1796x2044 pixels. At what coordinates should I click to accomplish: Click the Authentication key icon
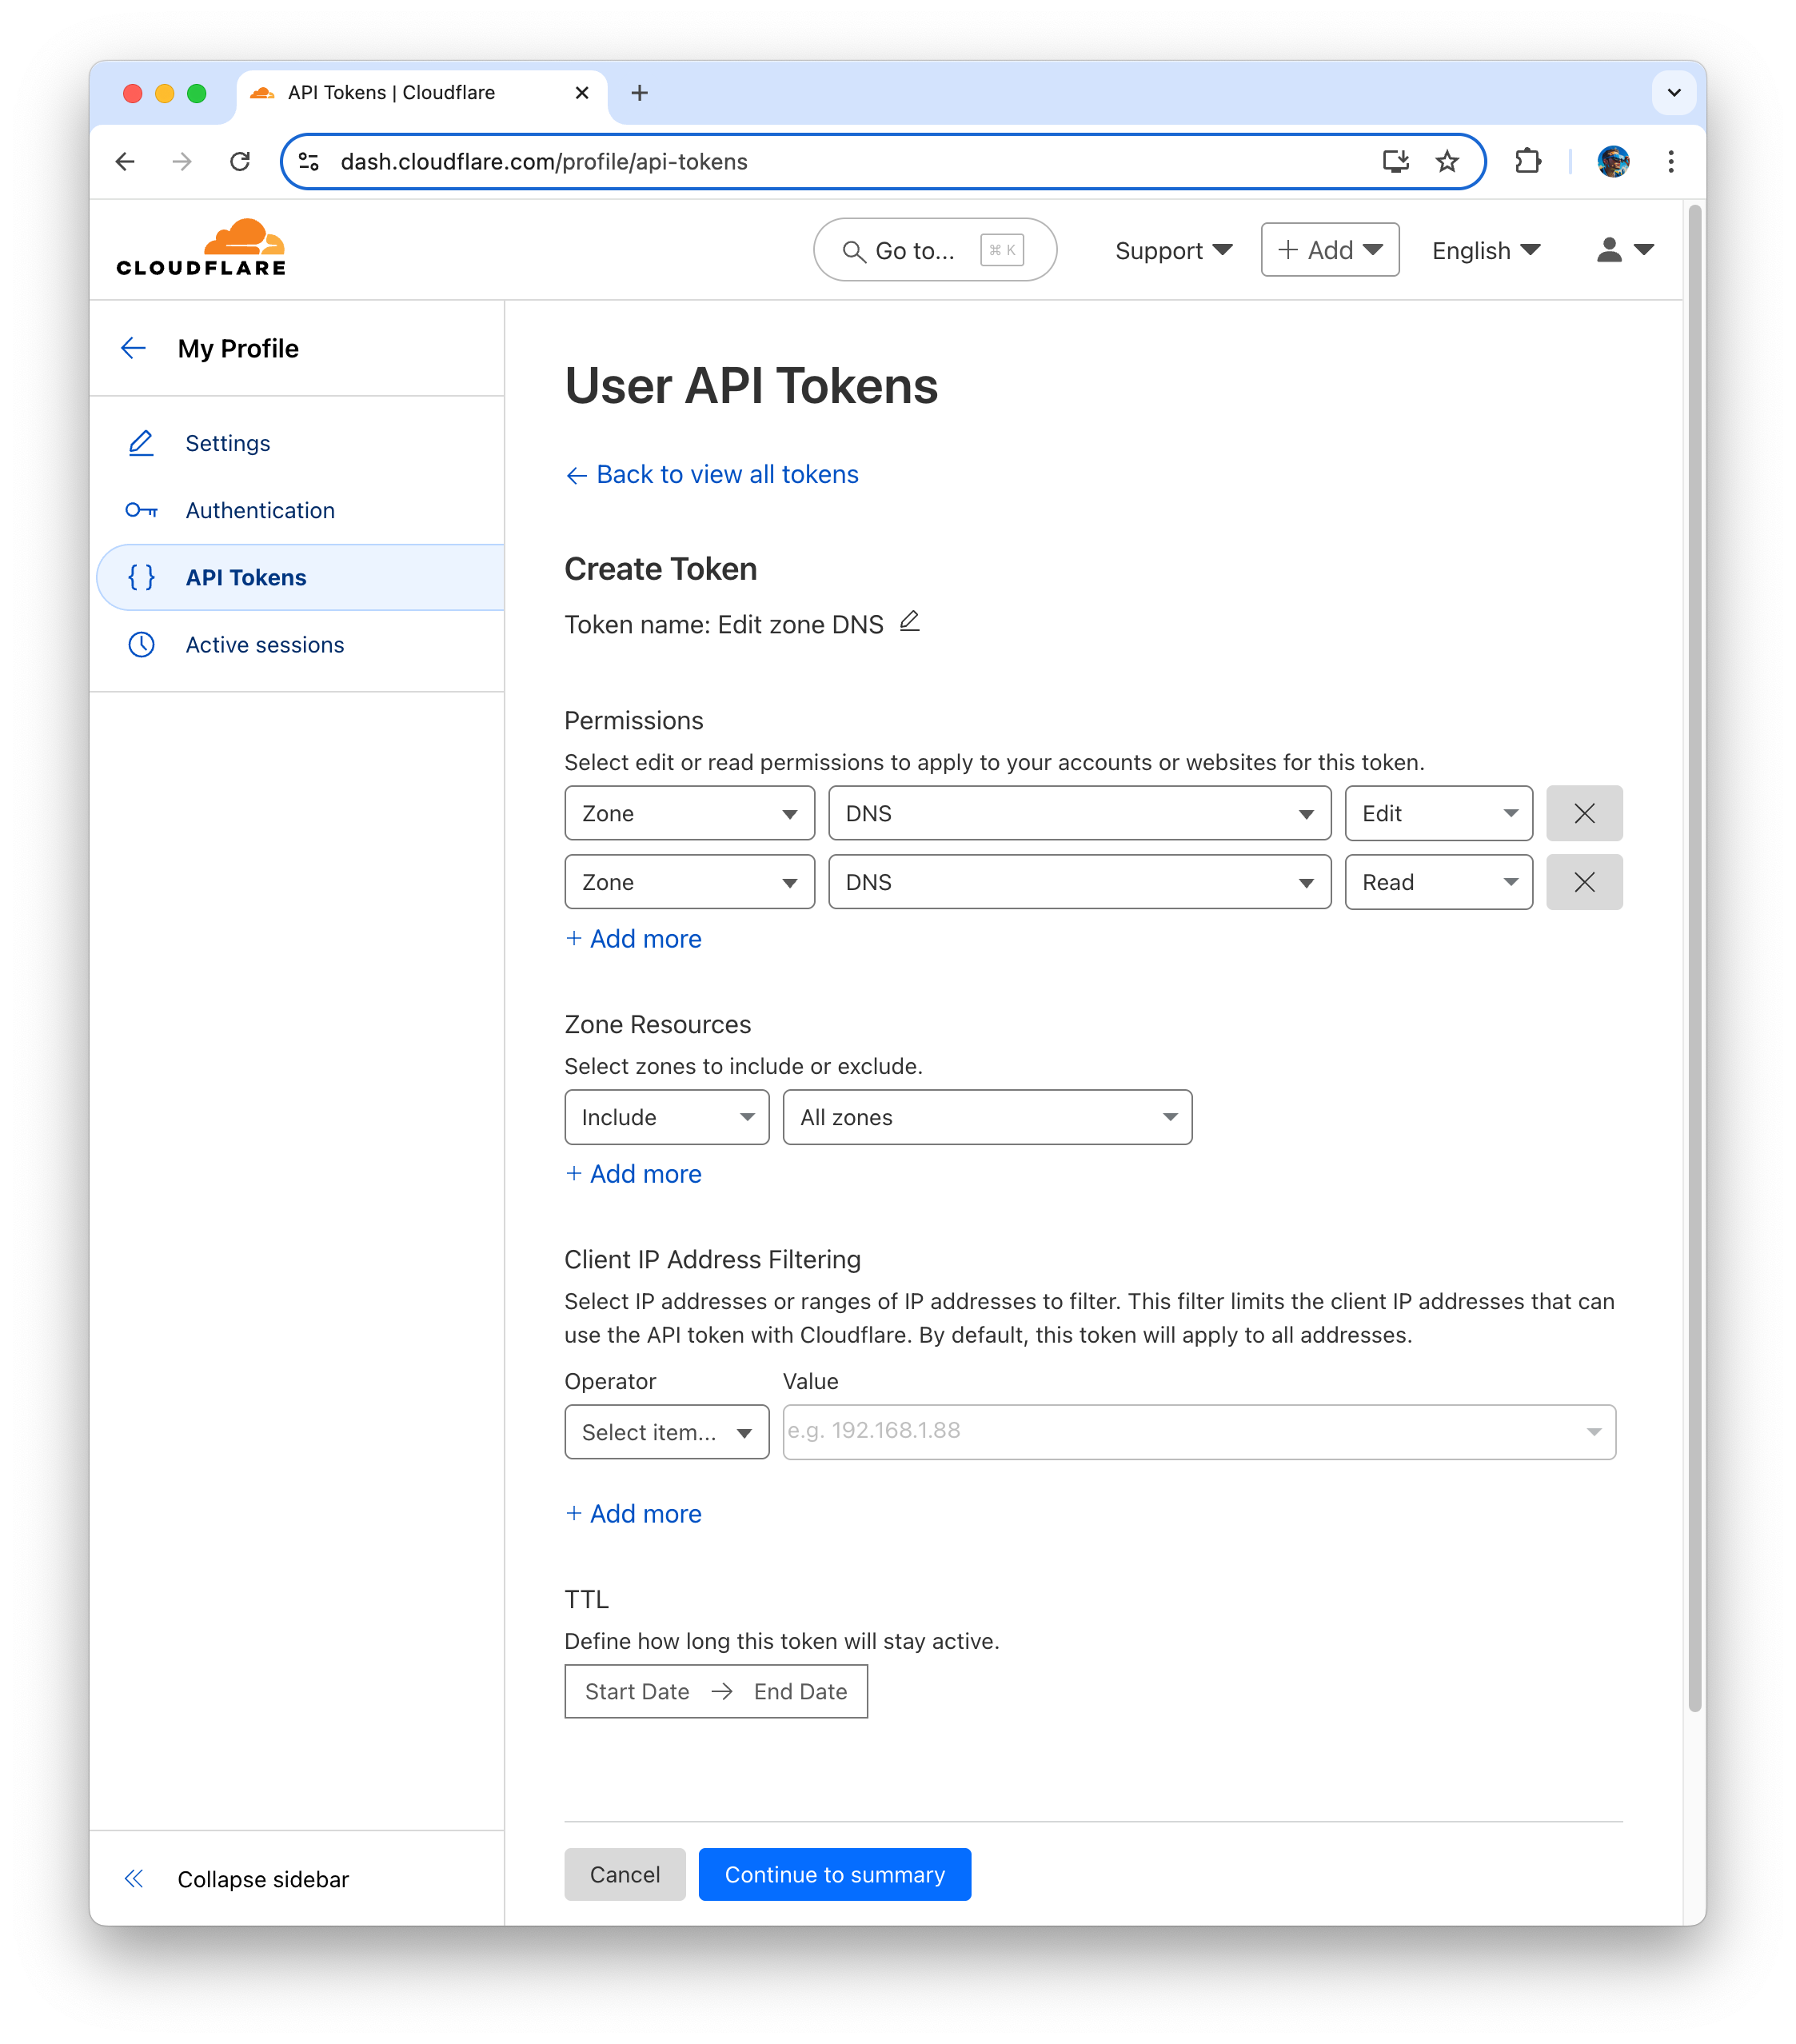(141, 510)
